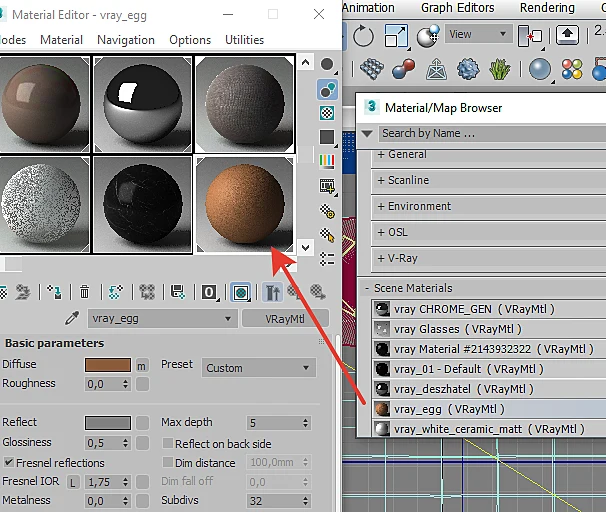
Task: Click the Make Preview filmstrip icon
Action: (x=327, y=186)
